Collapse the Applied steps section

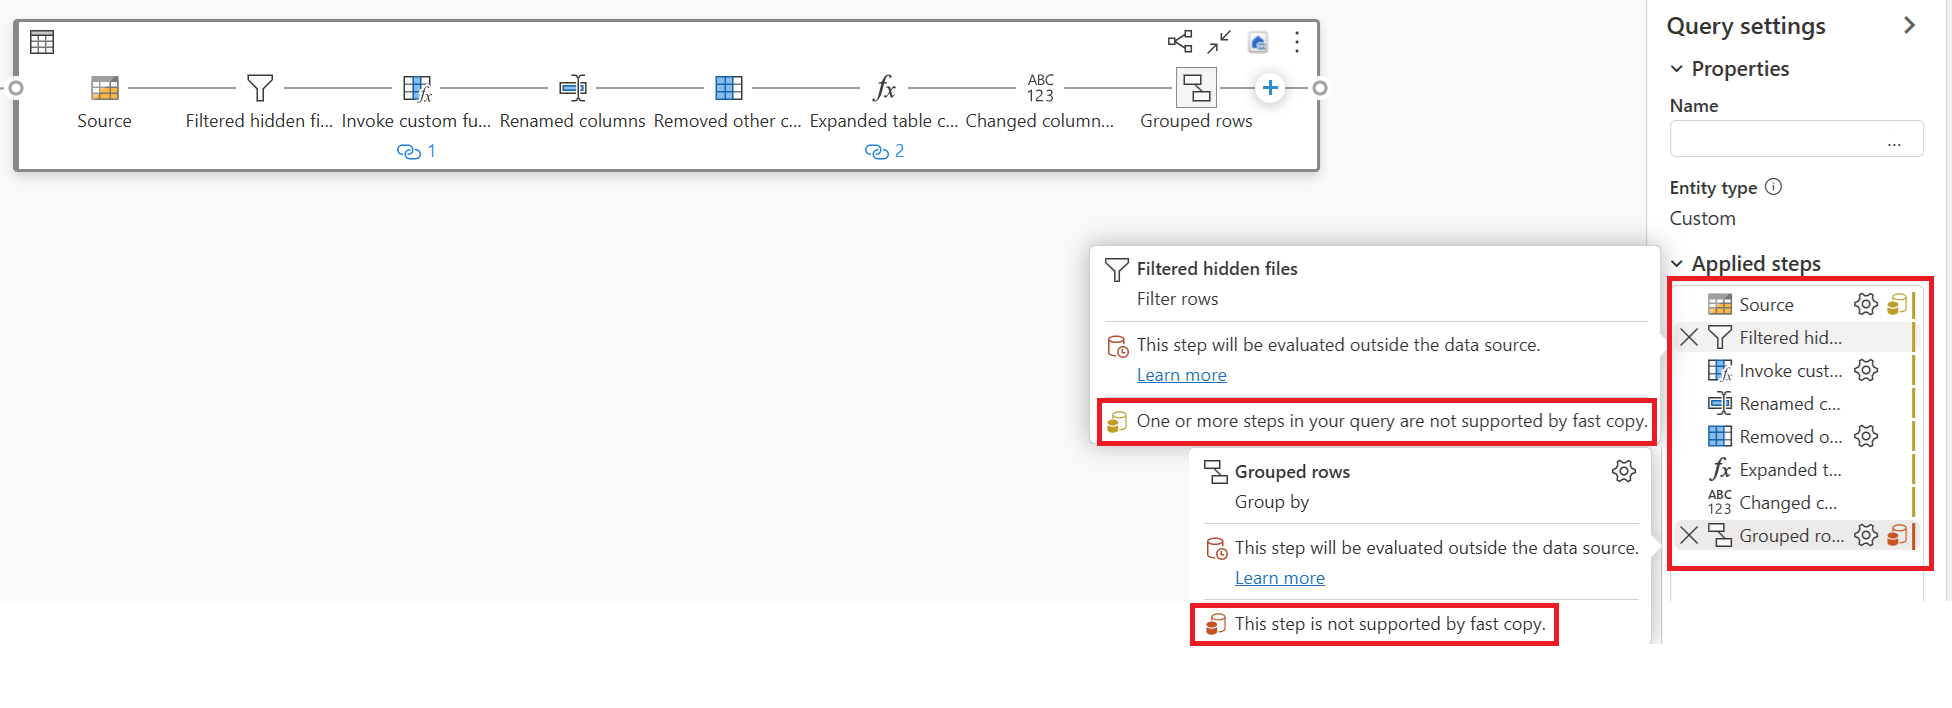tap(1677, 264)
